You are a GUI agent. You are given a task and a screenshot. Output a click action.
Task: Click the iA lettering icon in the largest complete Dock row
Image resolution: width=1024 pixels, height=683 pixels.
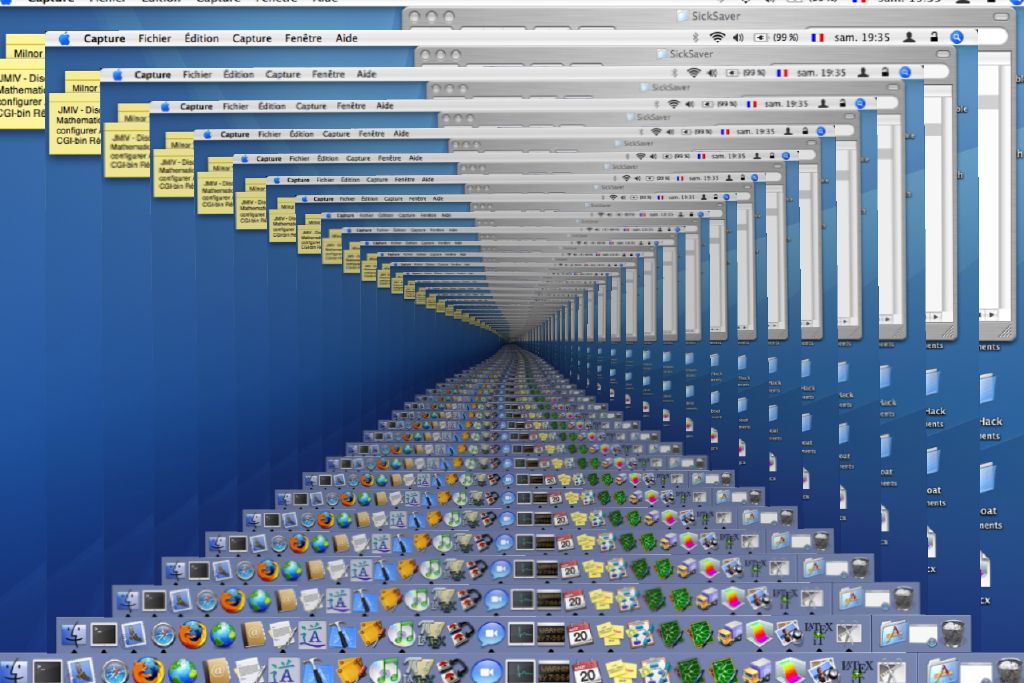pyautogui.click(x=312, y=634)
